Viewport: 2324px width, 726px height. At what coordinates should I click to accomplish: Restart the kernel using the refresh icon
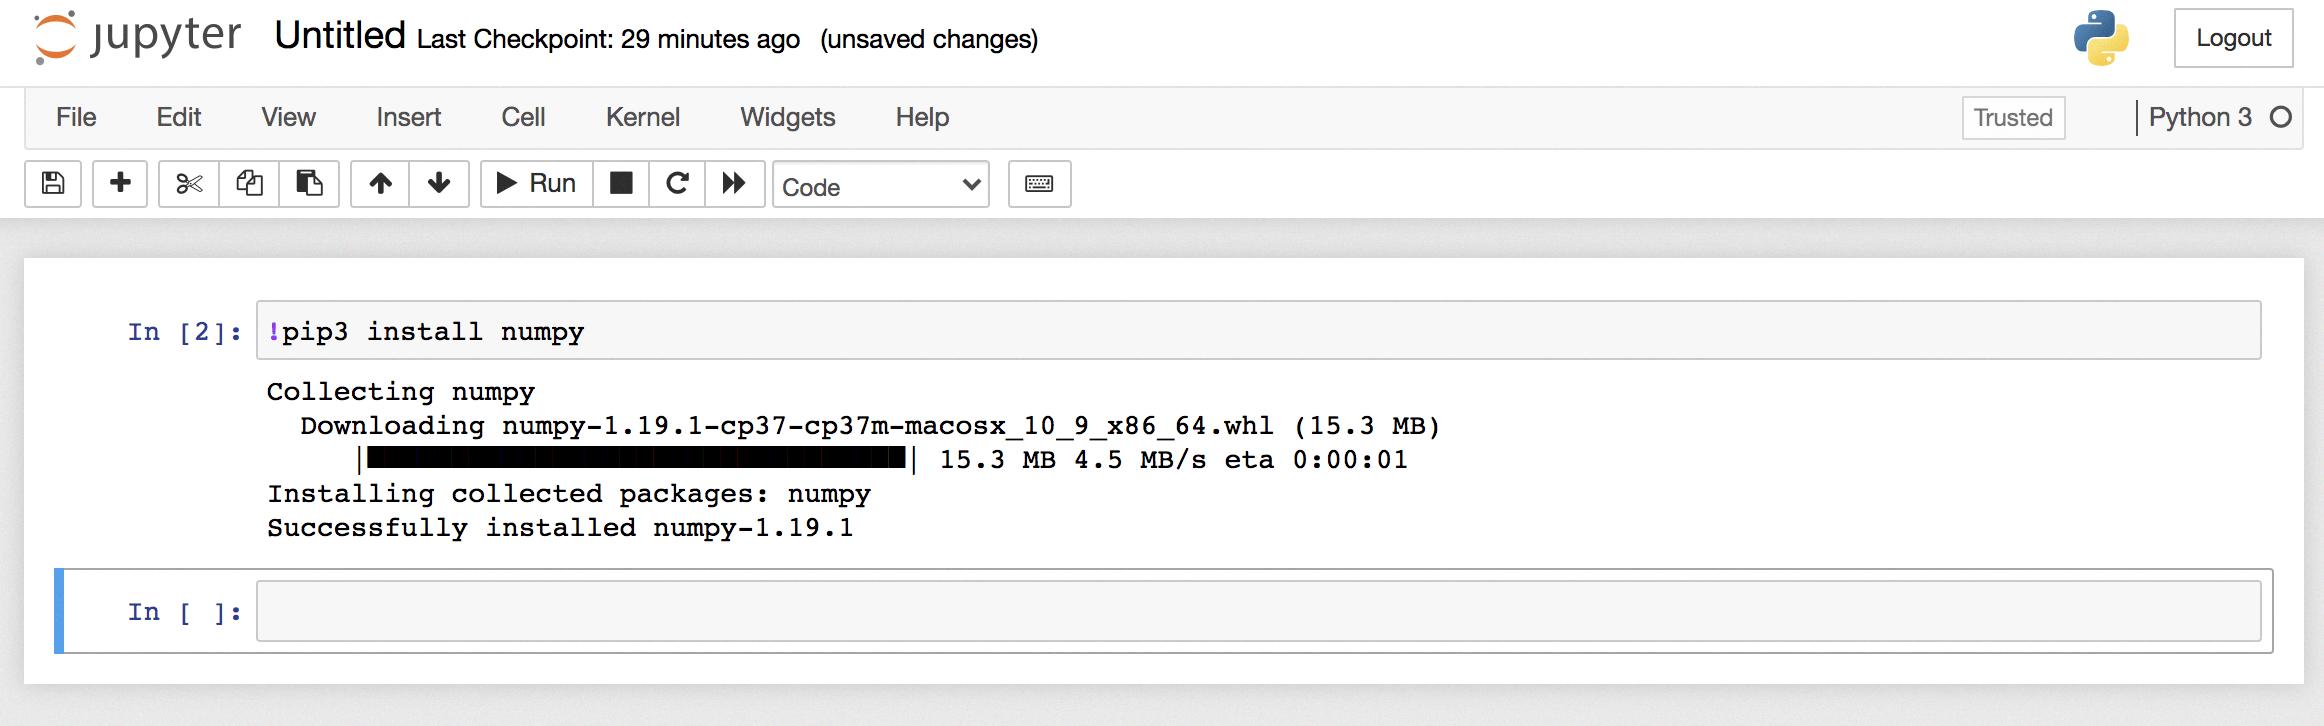click(677, 184)
